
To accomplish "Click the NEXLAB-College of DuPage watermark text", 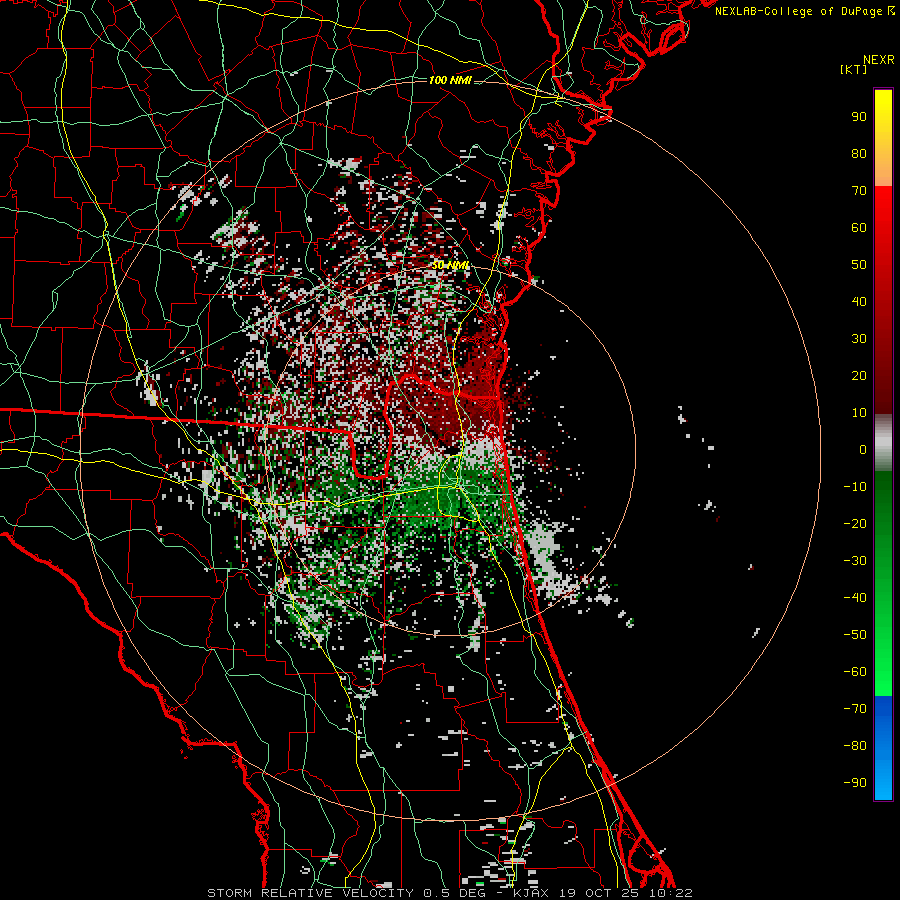I will click(x=804, y=11).
